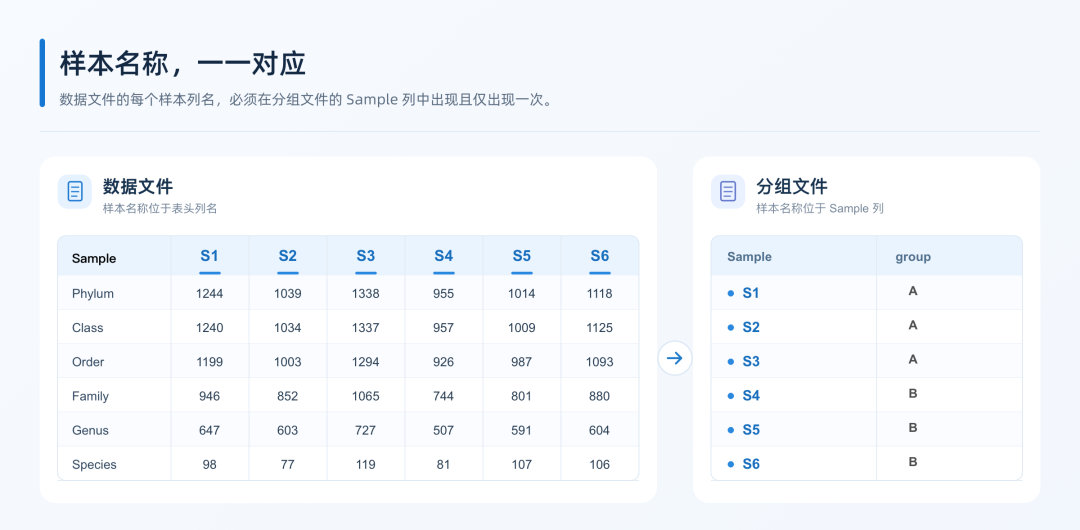Click the cell with value 1003
The height and width of the screenshot is (530, 1080).
[x=288, y=362]
